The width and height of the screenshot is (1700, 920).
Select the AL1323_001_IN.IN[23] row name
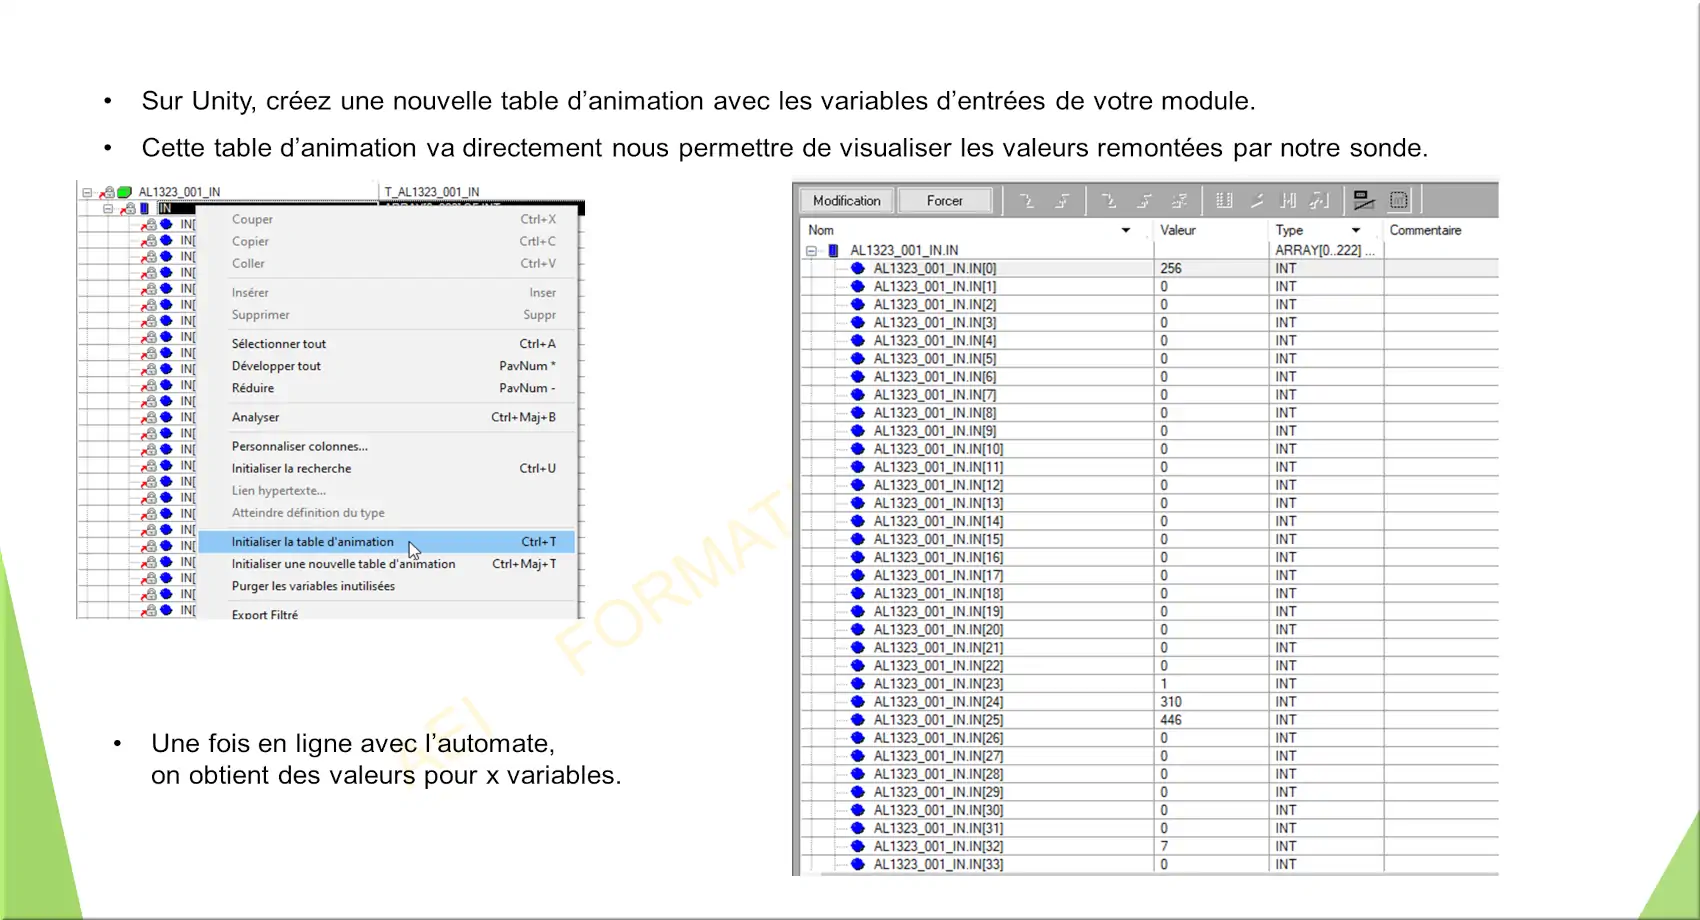938,684
